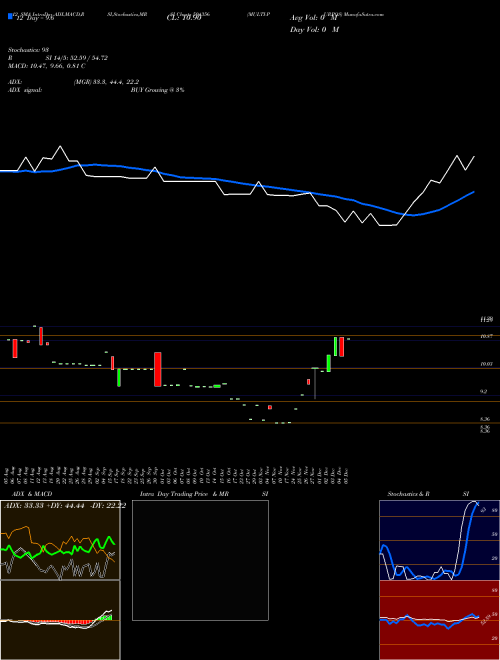Click the 'Intra Day Trading Price & MRSI' title

point(204,494)
